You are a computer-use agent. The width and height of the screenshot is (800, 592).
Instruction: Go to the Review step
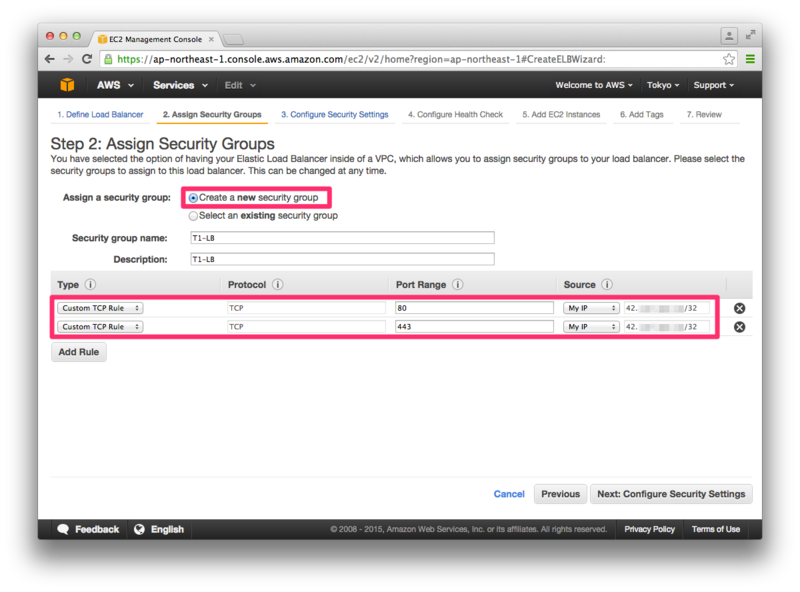tap(704, 114)
